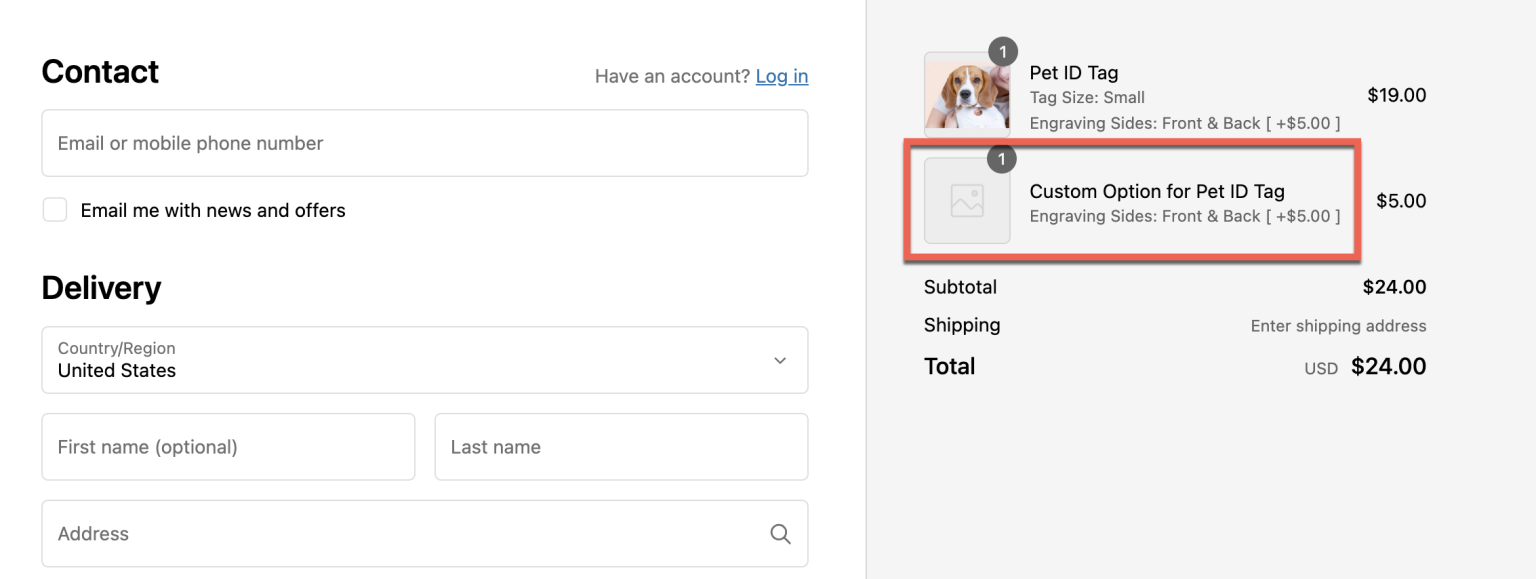Select the highlighted Custom Option line item
The height and width of the screenshot is (579, 1536).
(x=1131, y=201)
